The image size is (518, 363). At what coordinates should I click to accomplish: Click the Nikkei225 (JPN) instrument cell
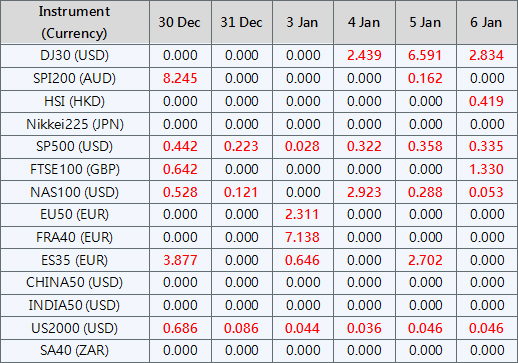tap(75, 124)
